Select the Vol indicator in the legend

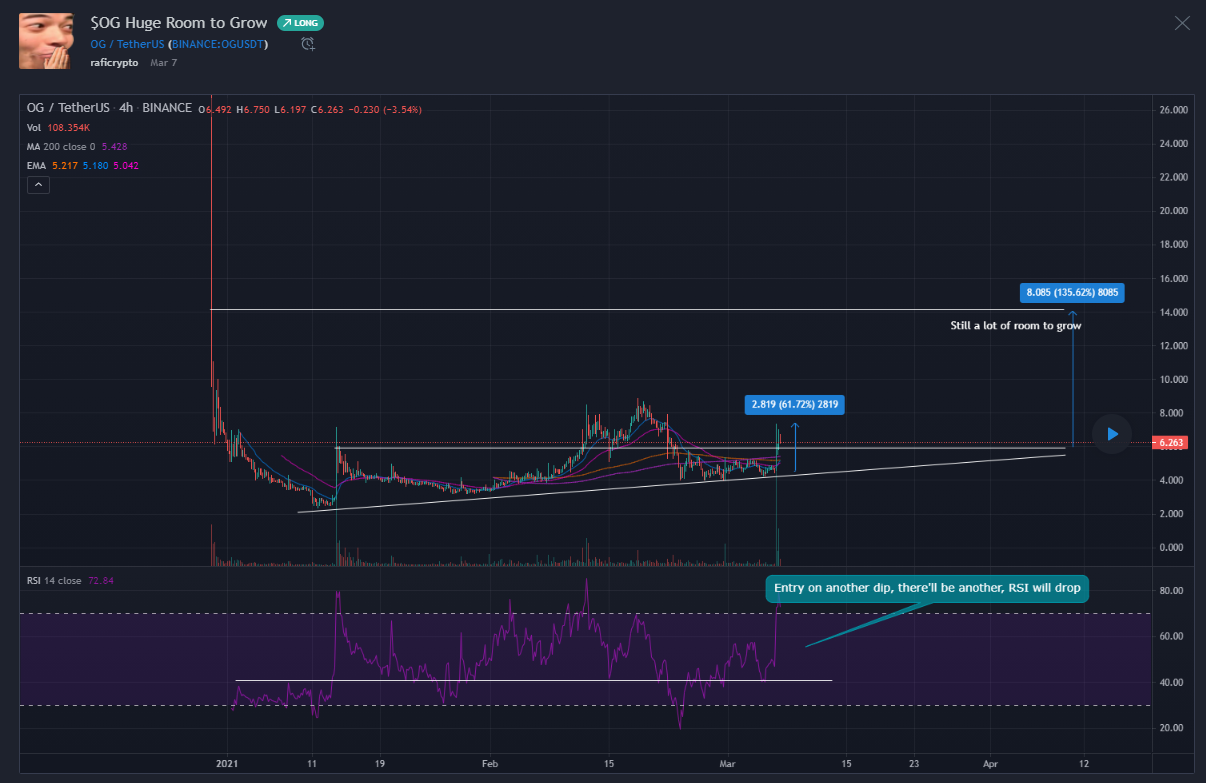[34, 127]
